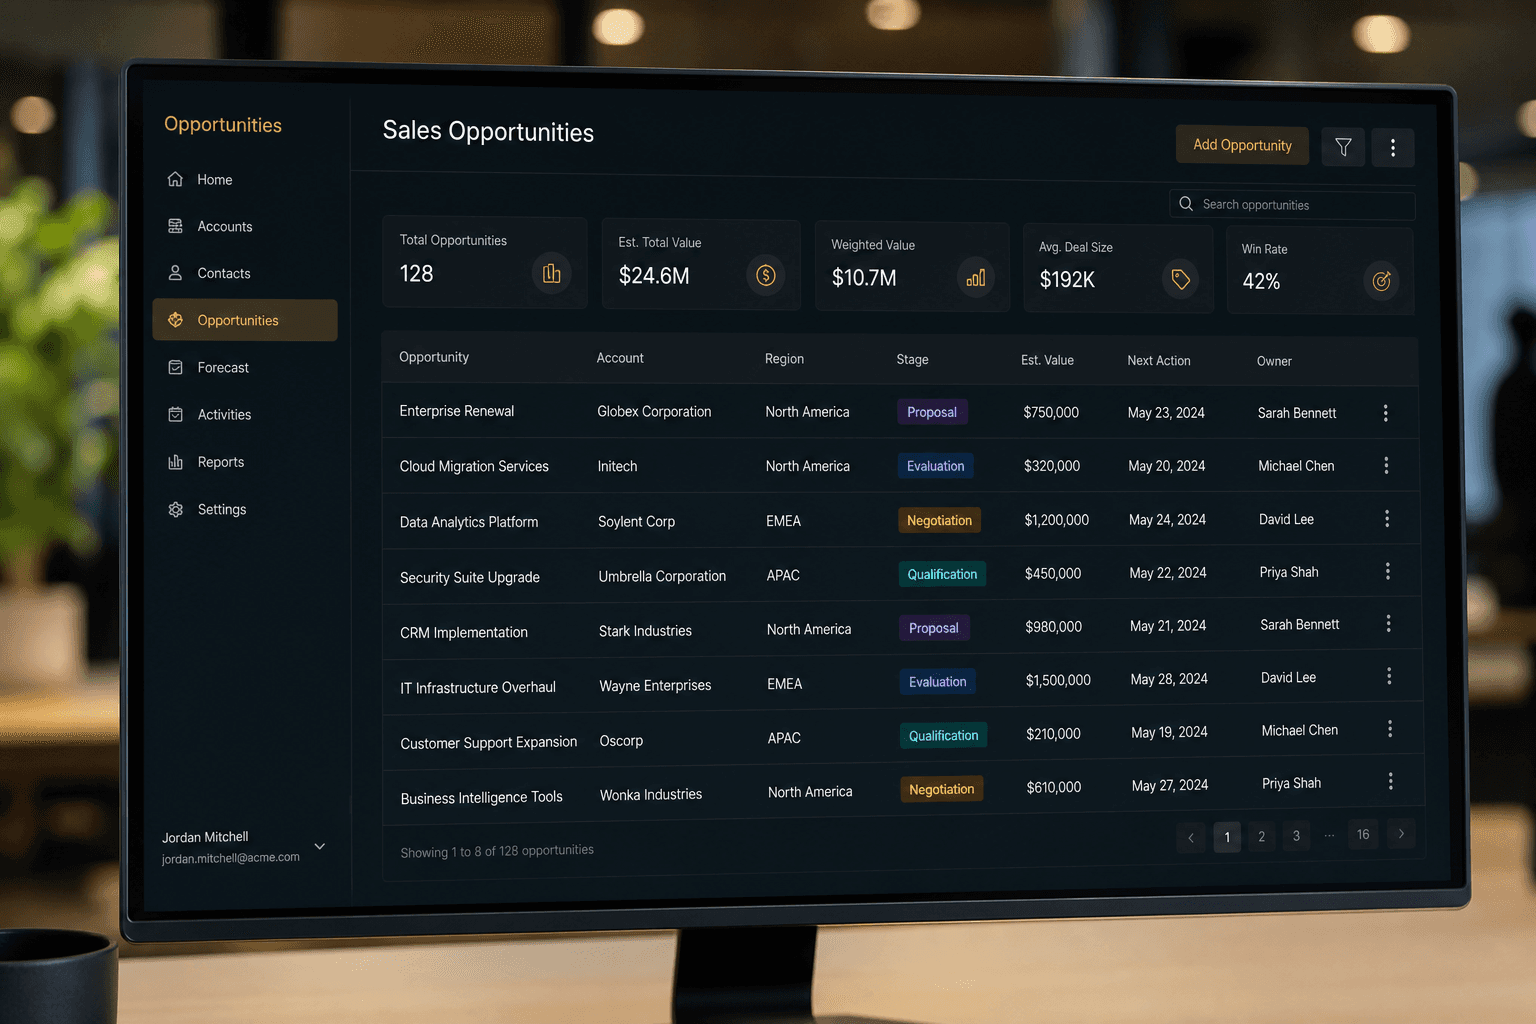Go to the next page arrow

1401,834
